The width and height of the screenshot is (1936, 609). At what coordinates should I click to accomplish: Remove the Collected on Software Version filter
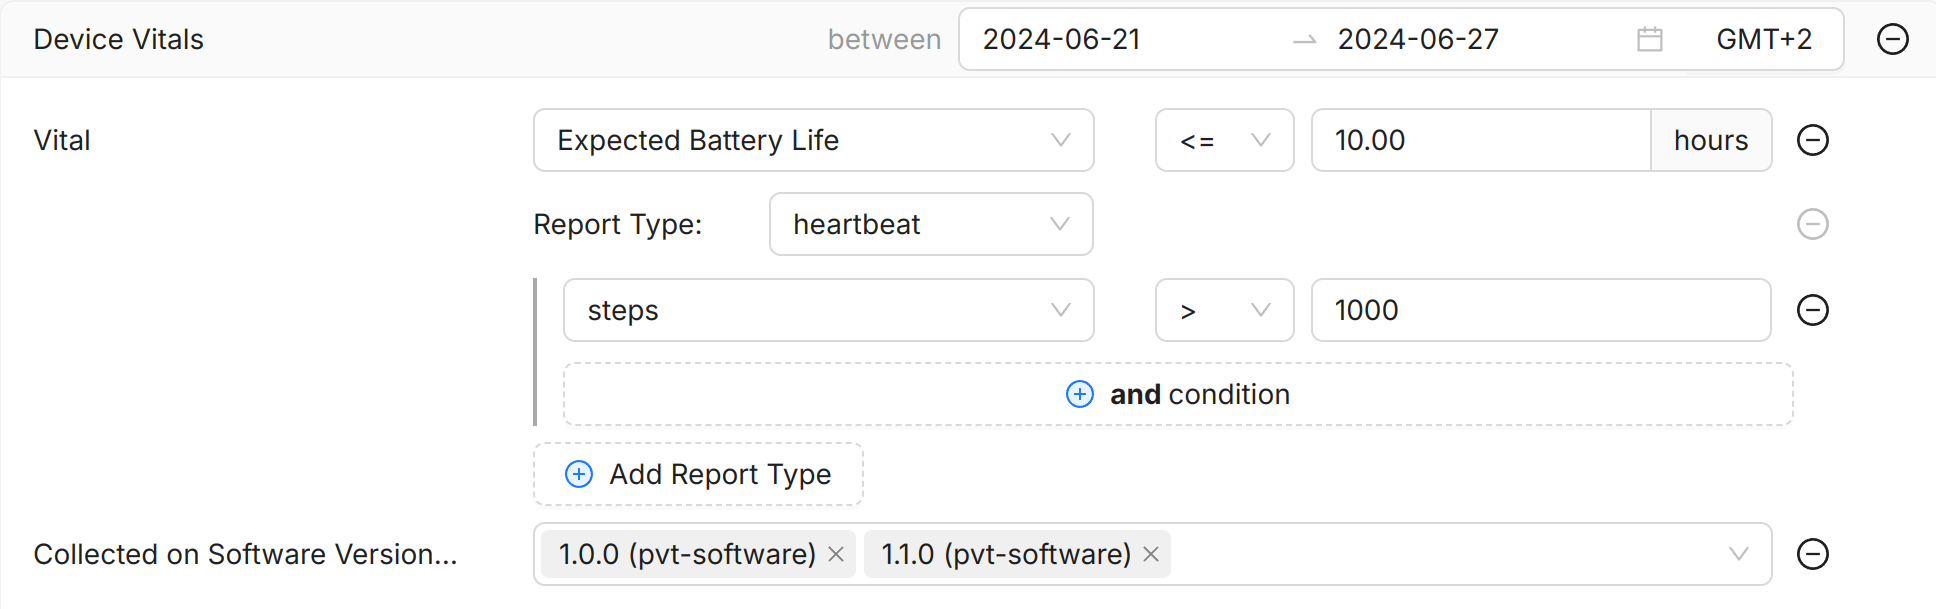tap(1812, 554)
